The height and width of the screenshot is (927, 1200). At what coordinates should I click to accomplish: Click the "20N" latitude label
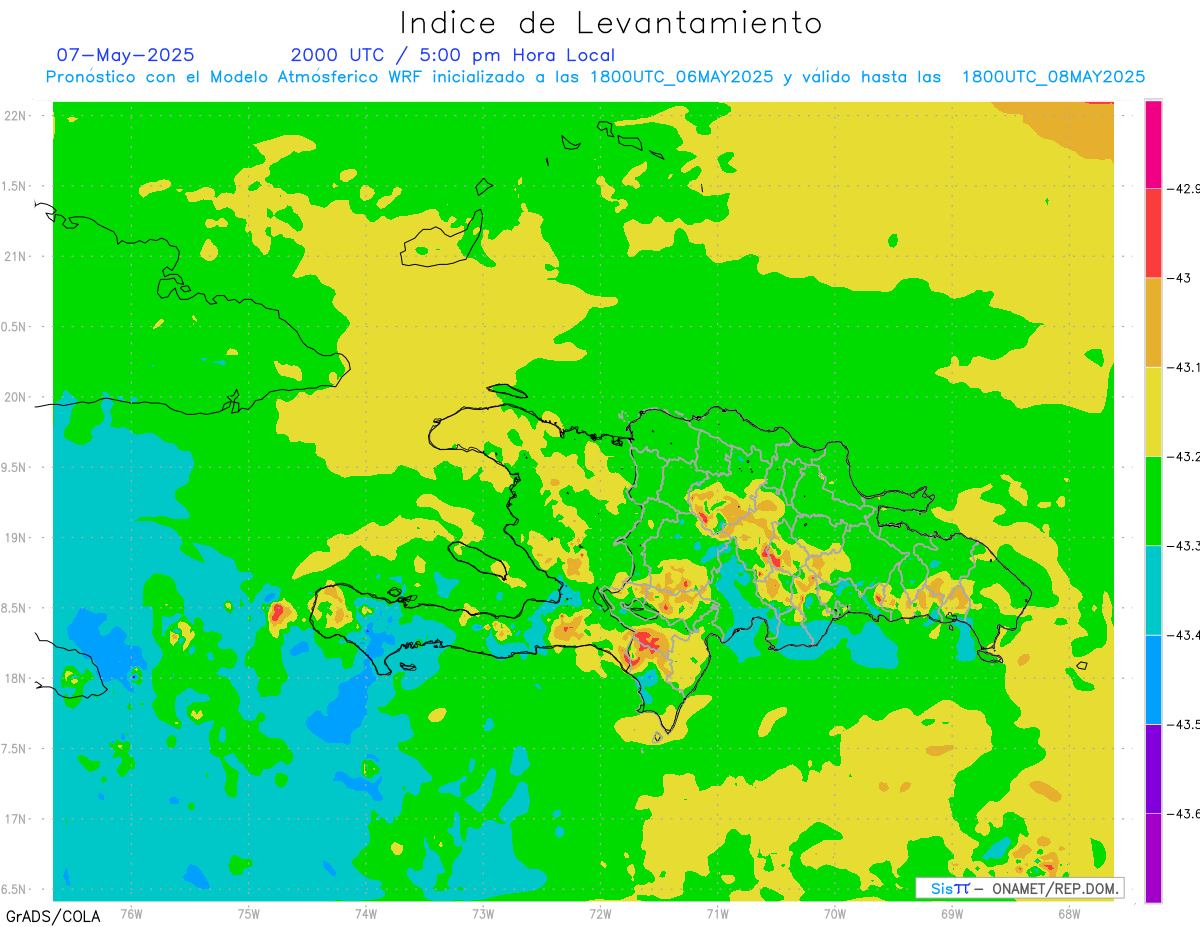(x=15, y=397)
